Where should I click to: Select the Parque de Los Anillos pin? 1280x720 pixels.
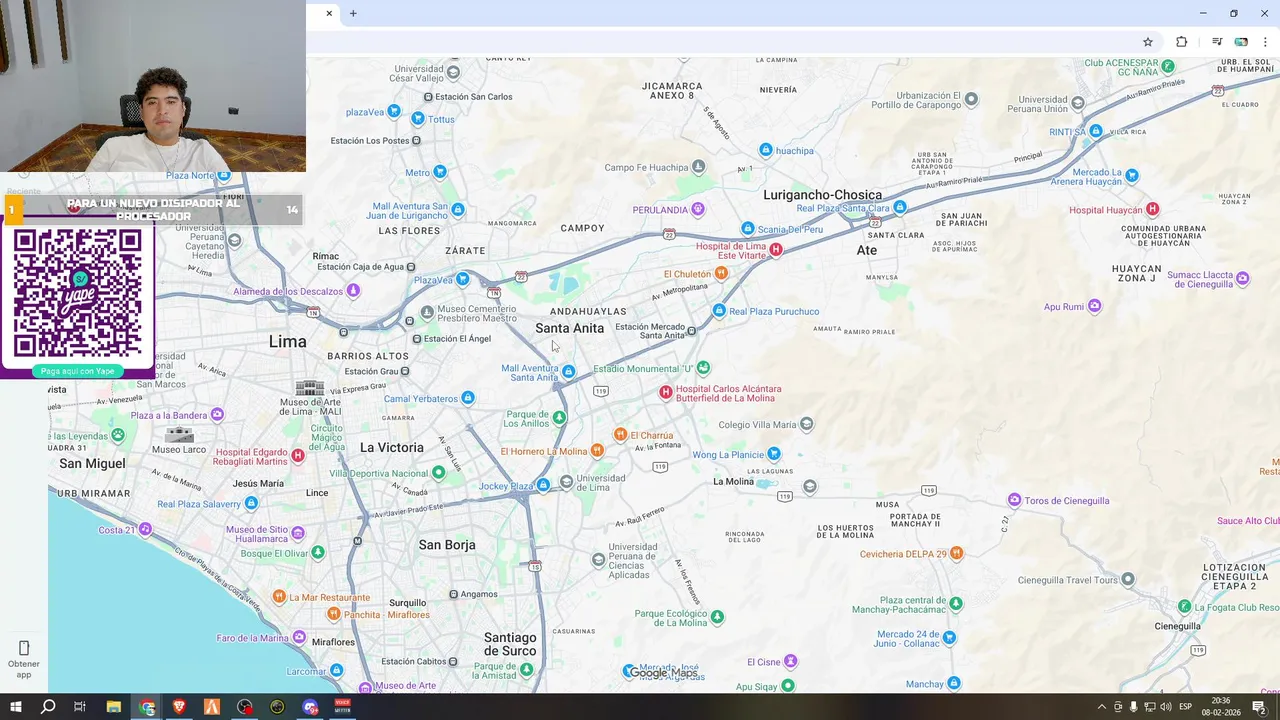[559, 417]
